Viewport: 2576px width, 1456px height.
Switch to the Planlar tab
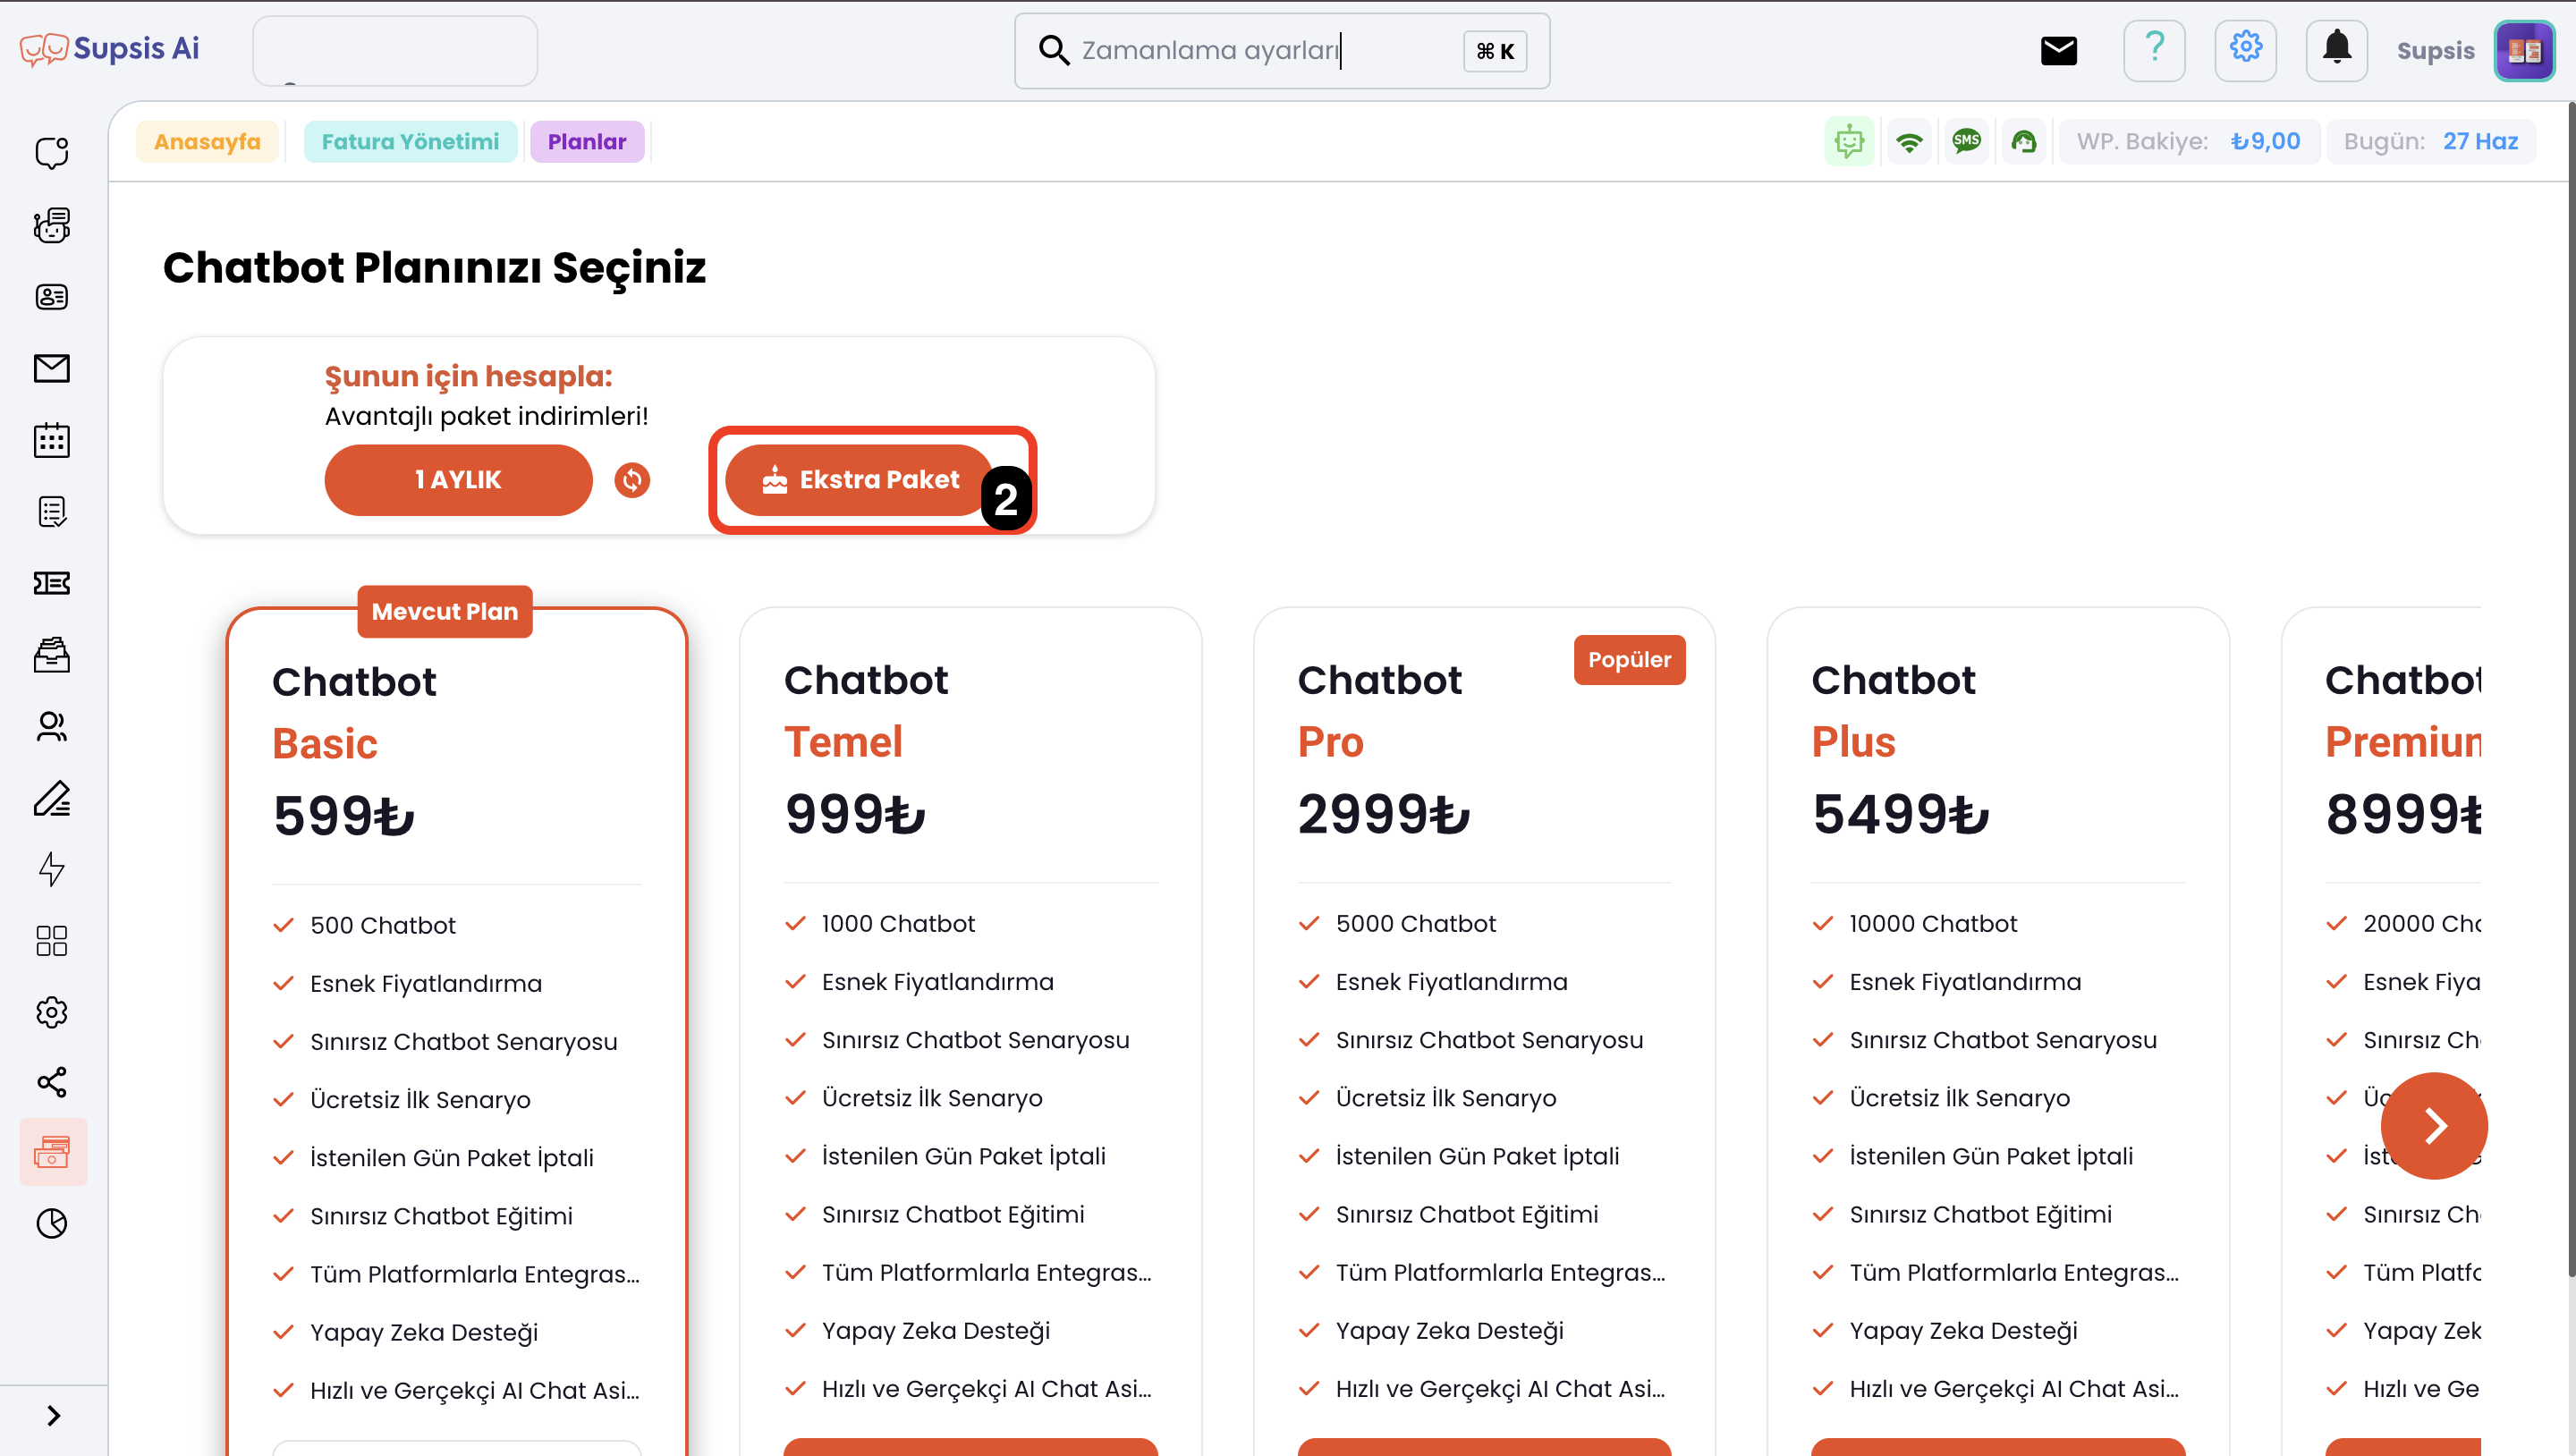point(587,142)
